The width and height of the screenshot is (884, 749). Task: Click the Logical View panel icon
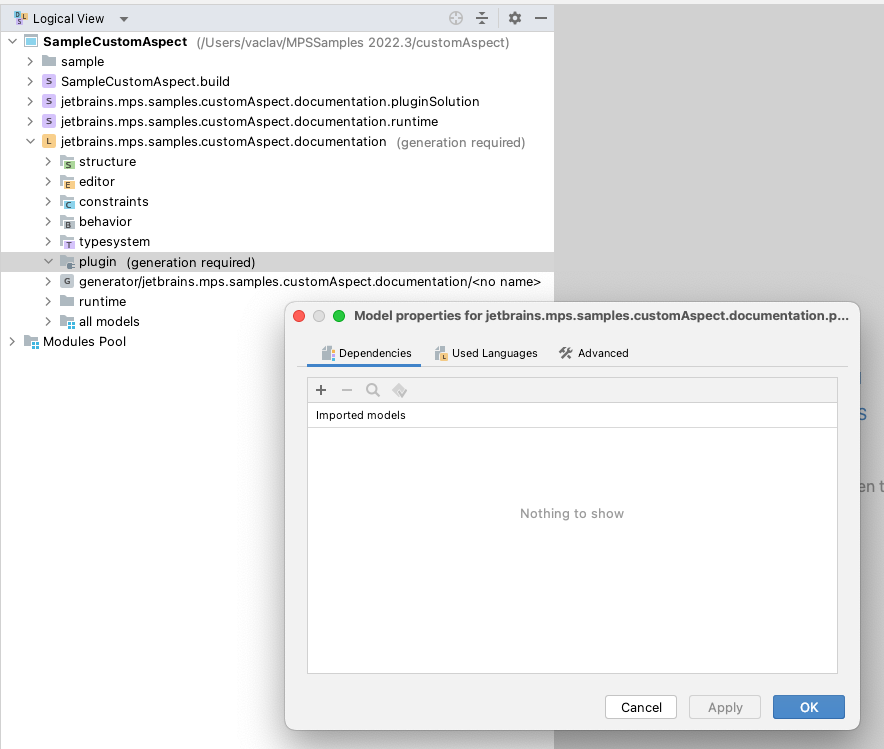point(21,18)
